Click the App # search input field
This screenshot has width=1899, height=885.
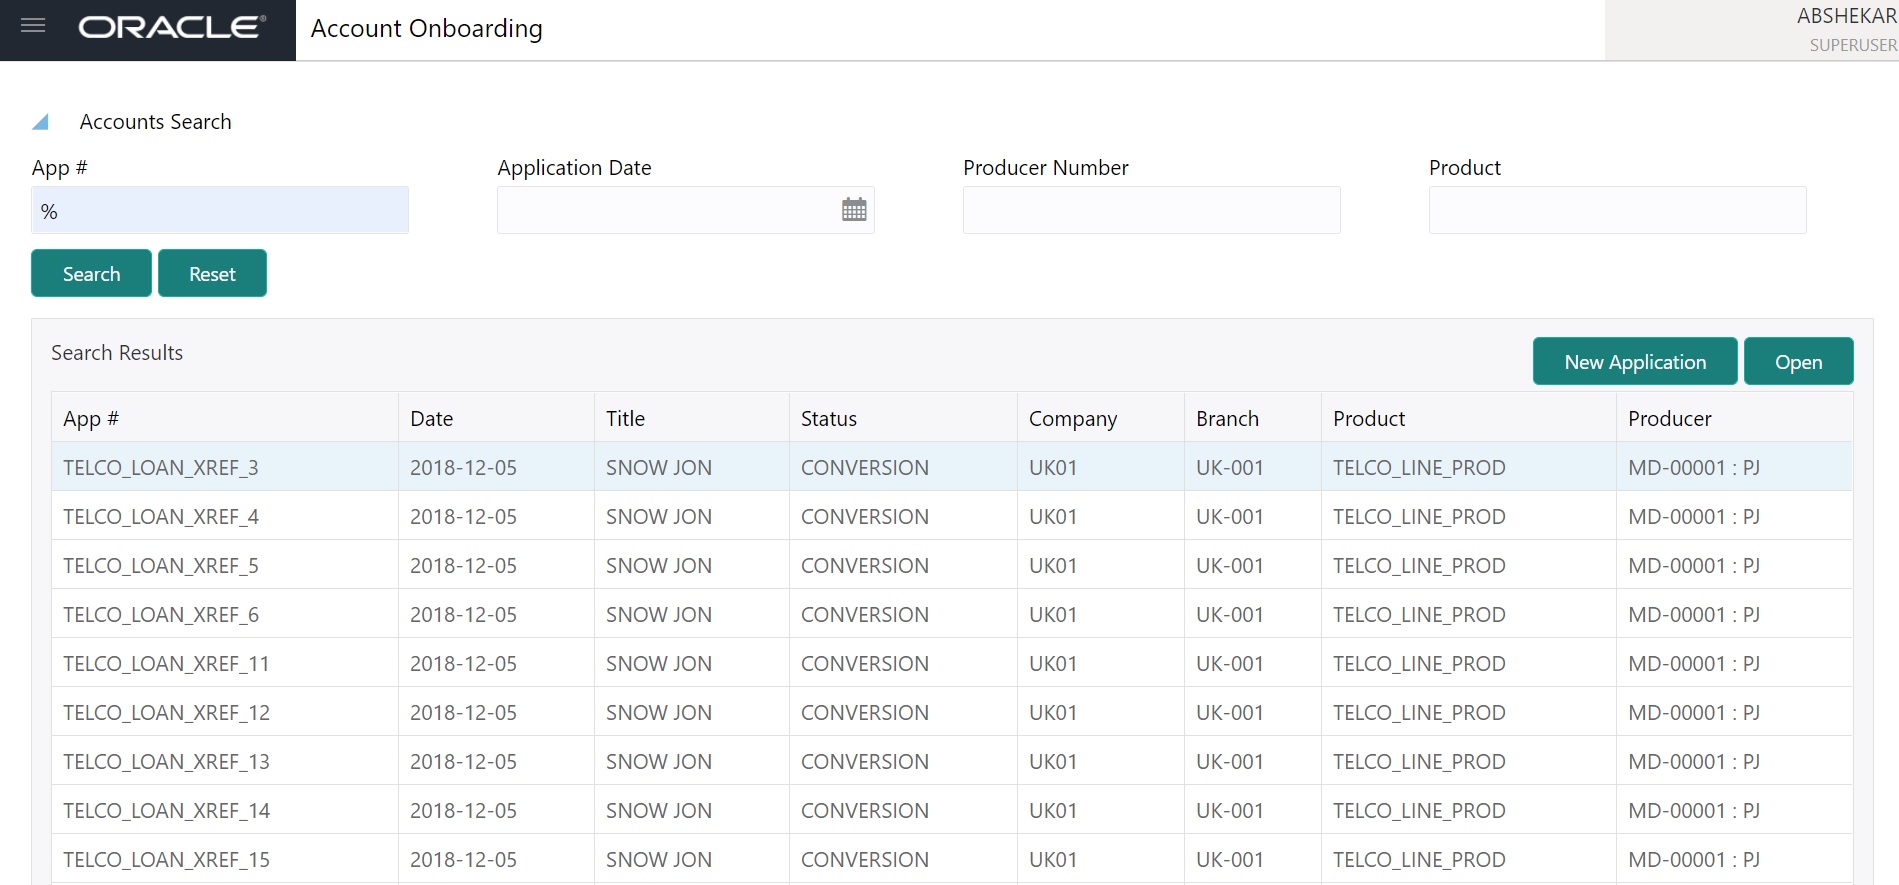[x=220, y=211]
